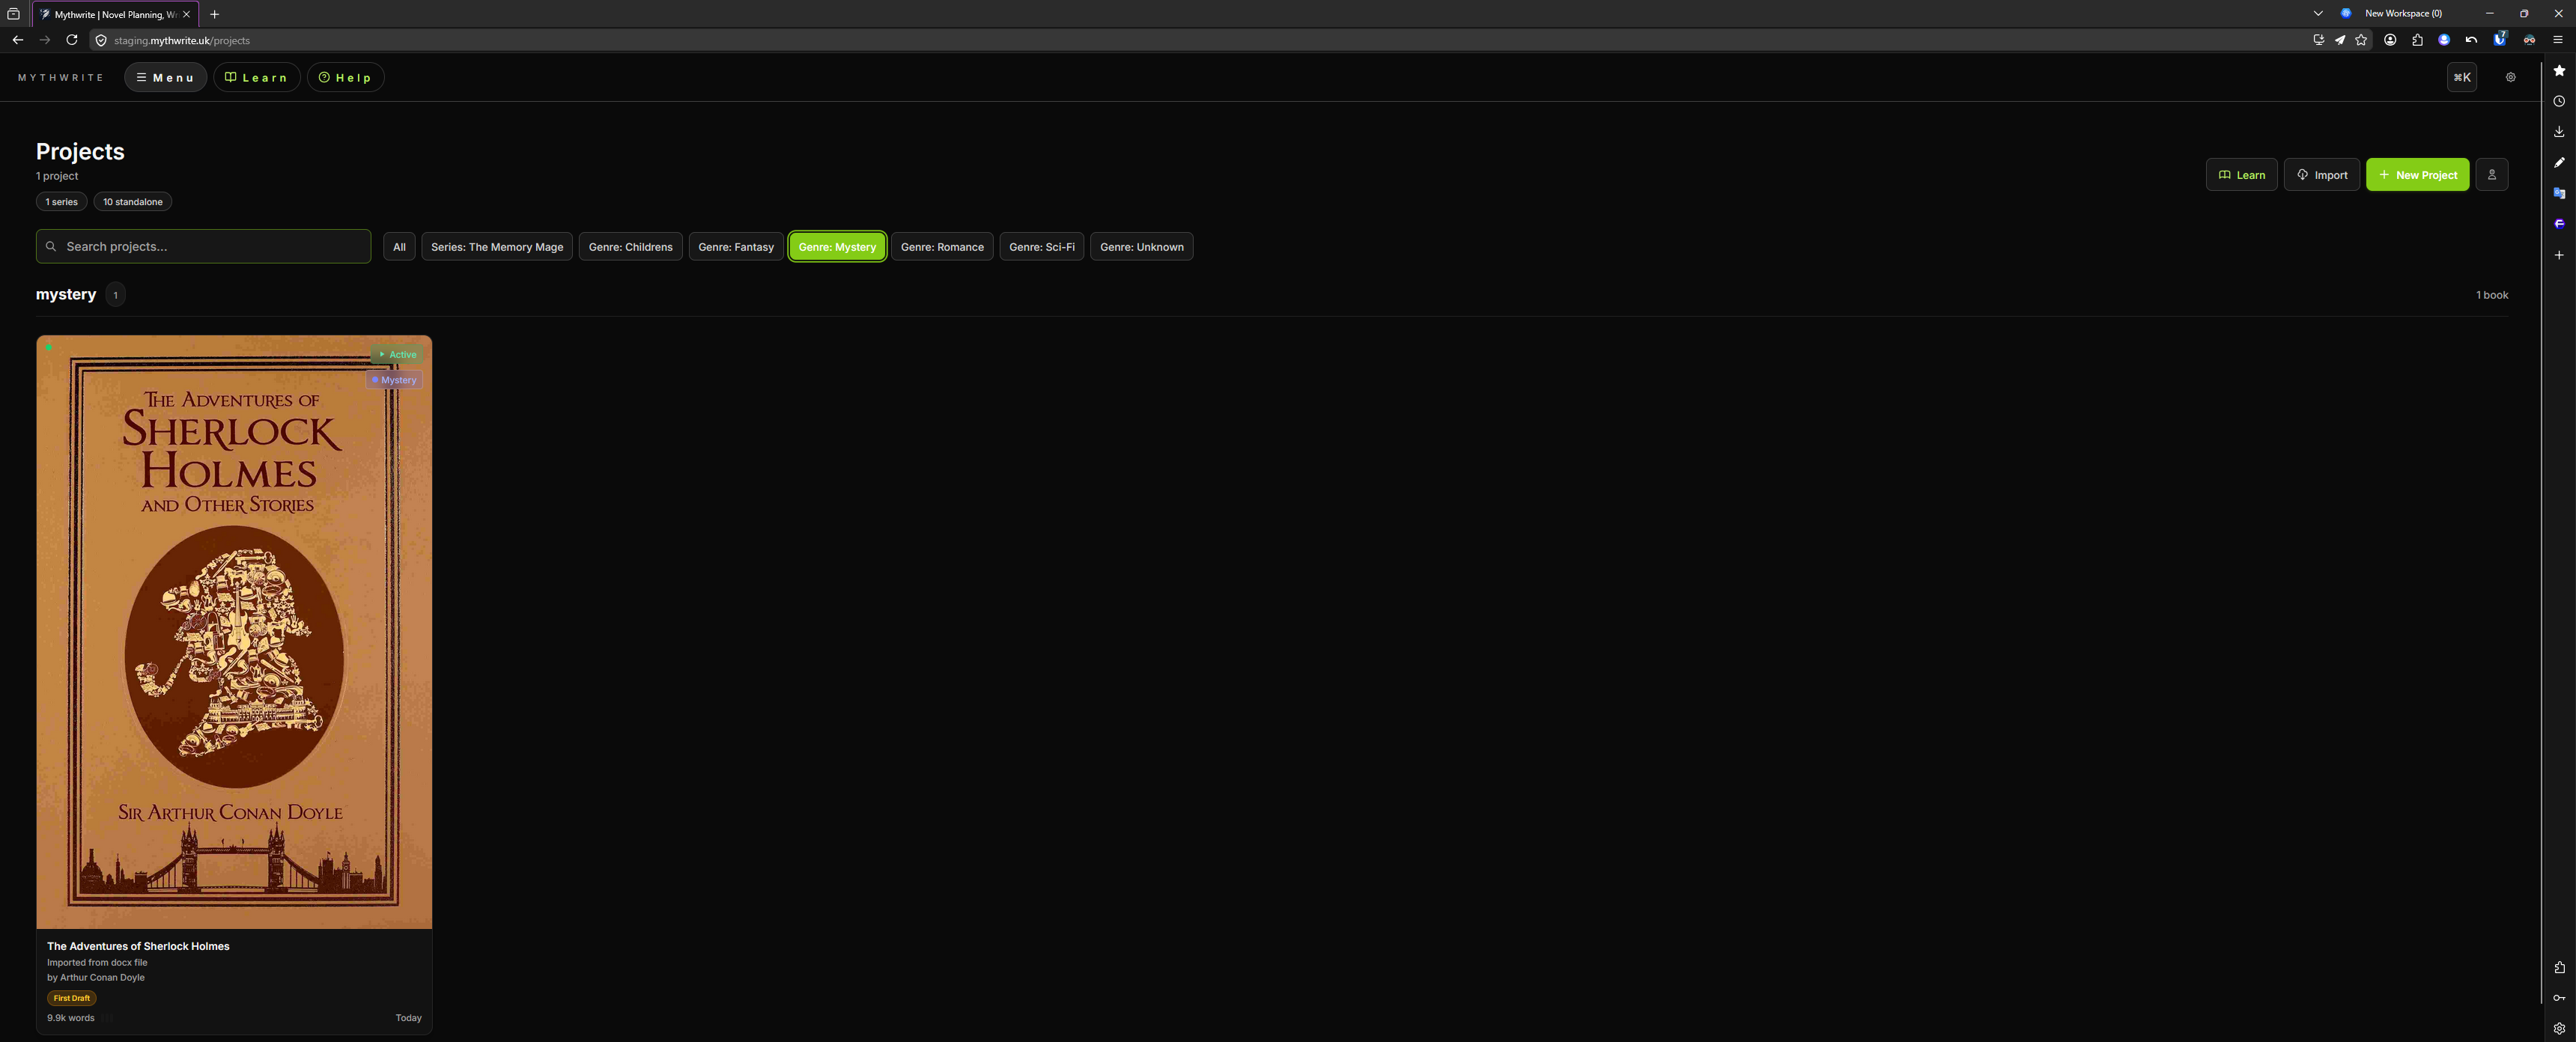The width and height of the screenshot is (2576, 1042).
Task: Open a new browser tab
Action: 214,14
